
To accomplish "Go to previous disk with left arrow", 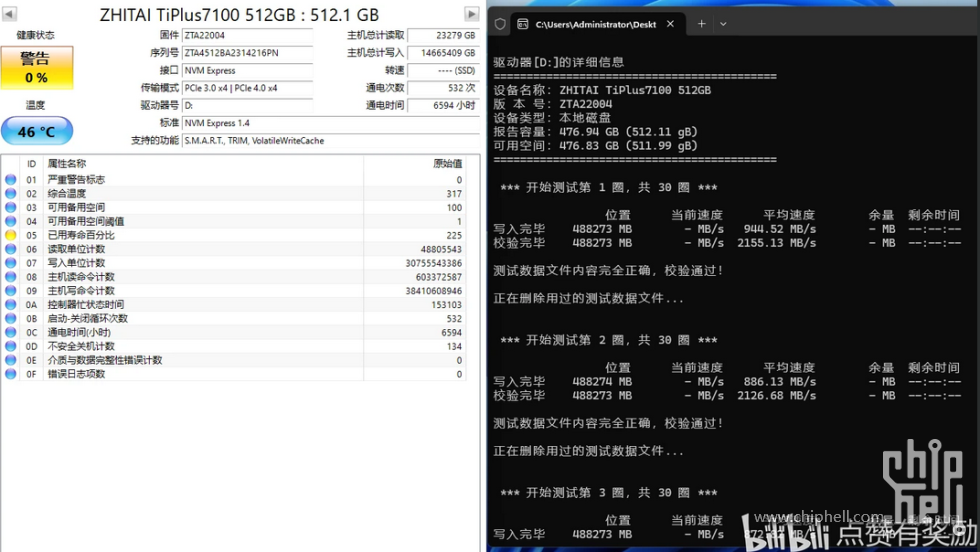I will point(9,14).
